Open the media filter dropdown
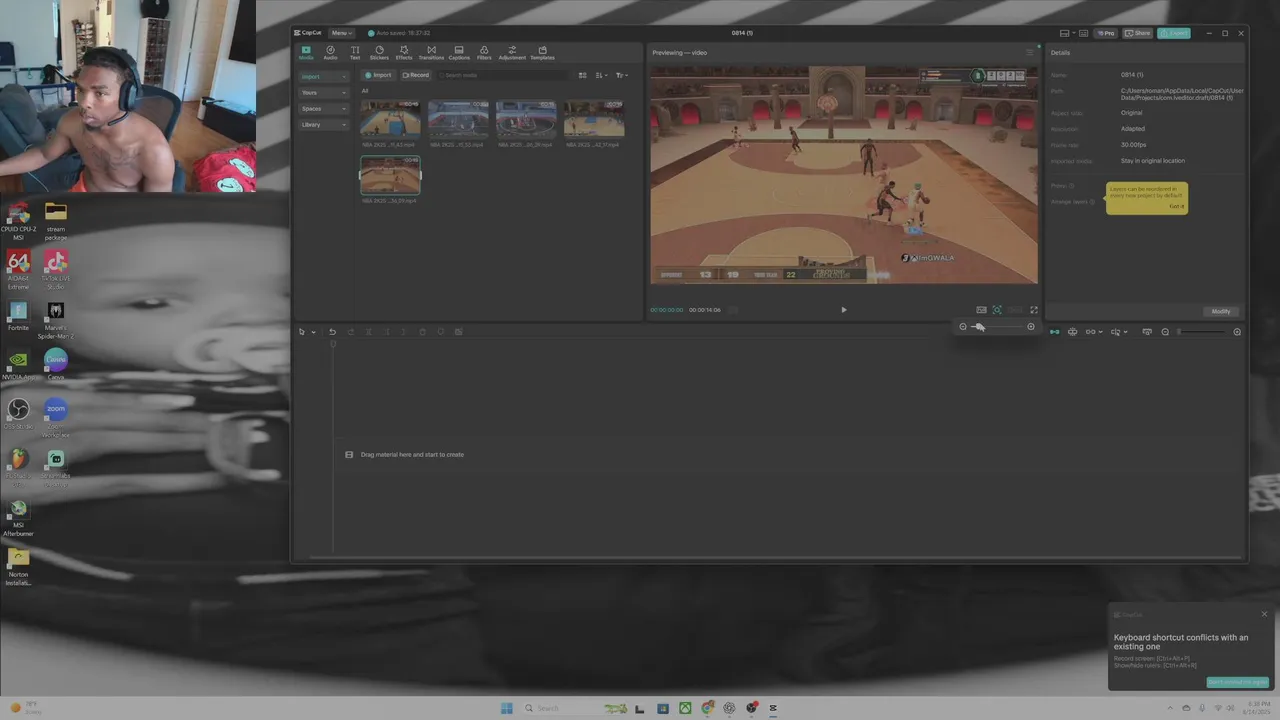Image resolution: width=1280 pixels, height=720 pixels. [621, 75]
